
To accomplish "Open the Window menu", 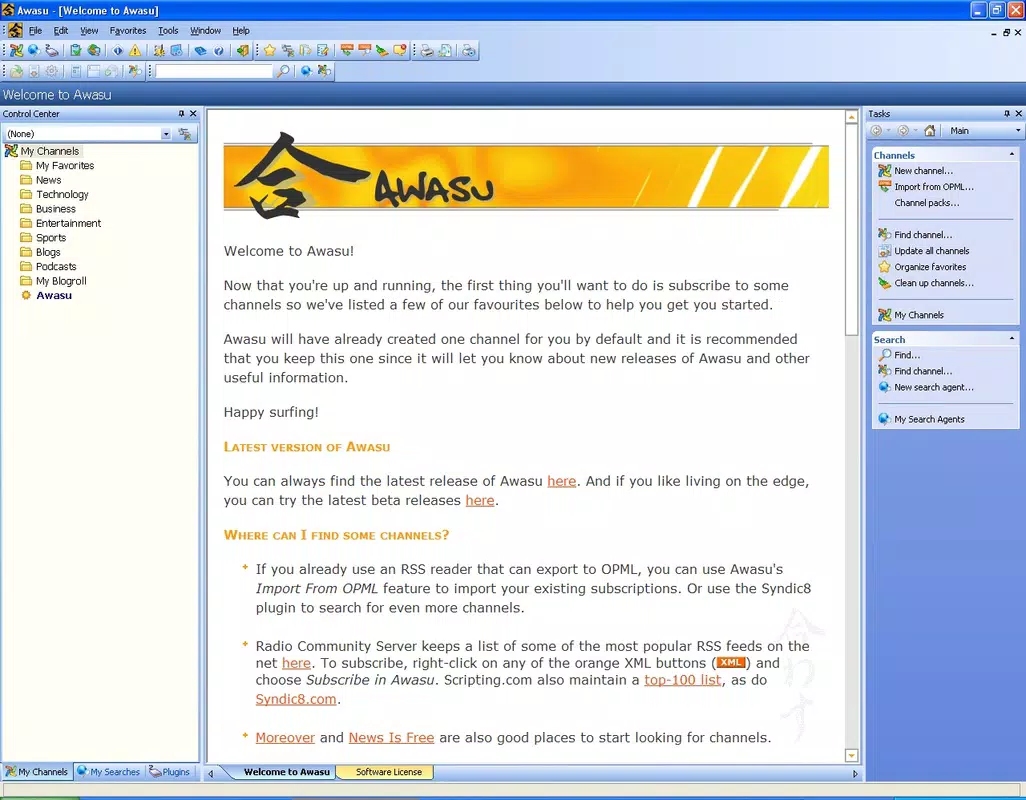I will click(205, 30).
